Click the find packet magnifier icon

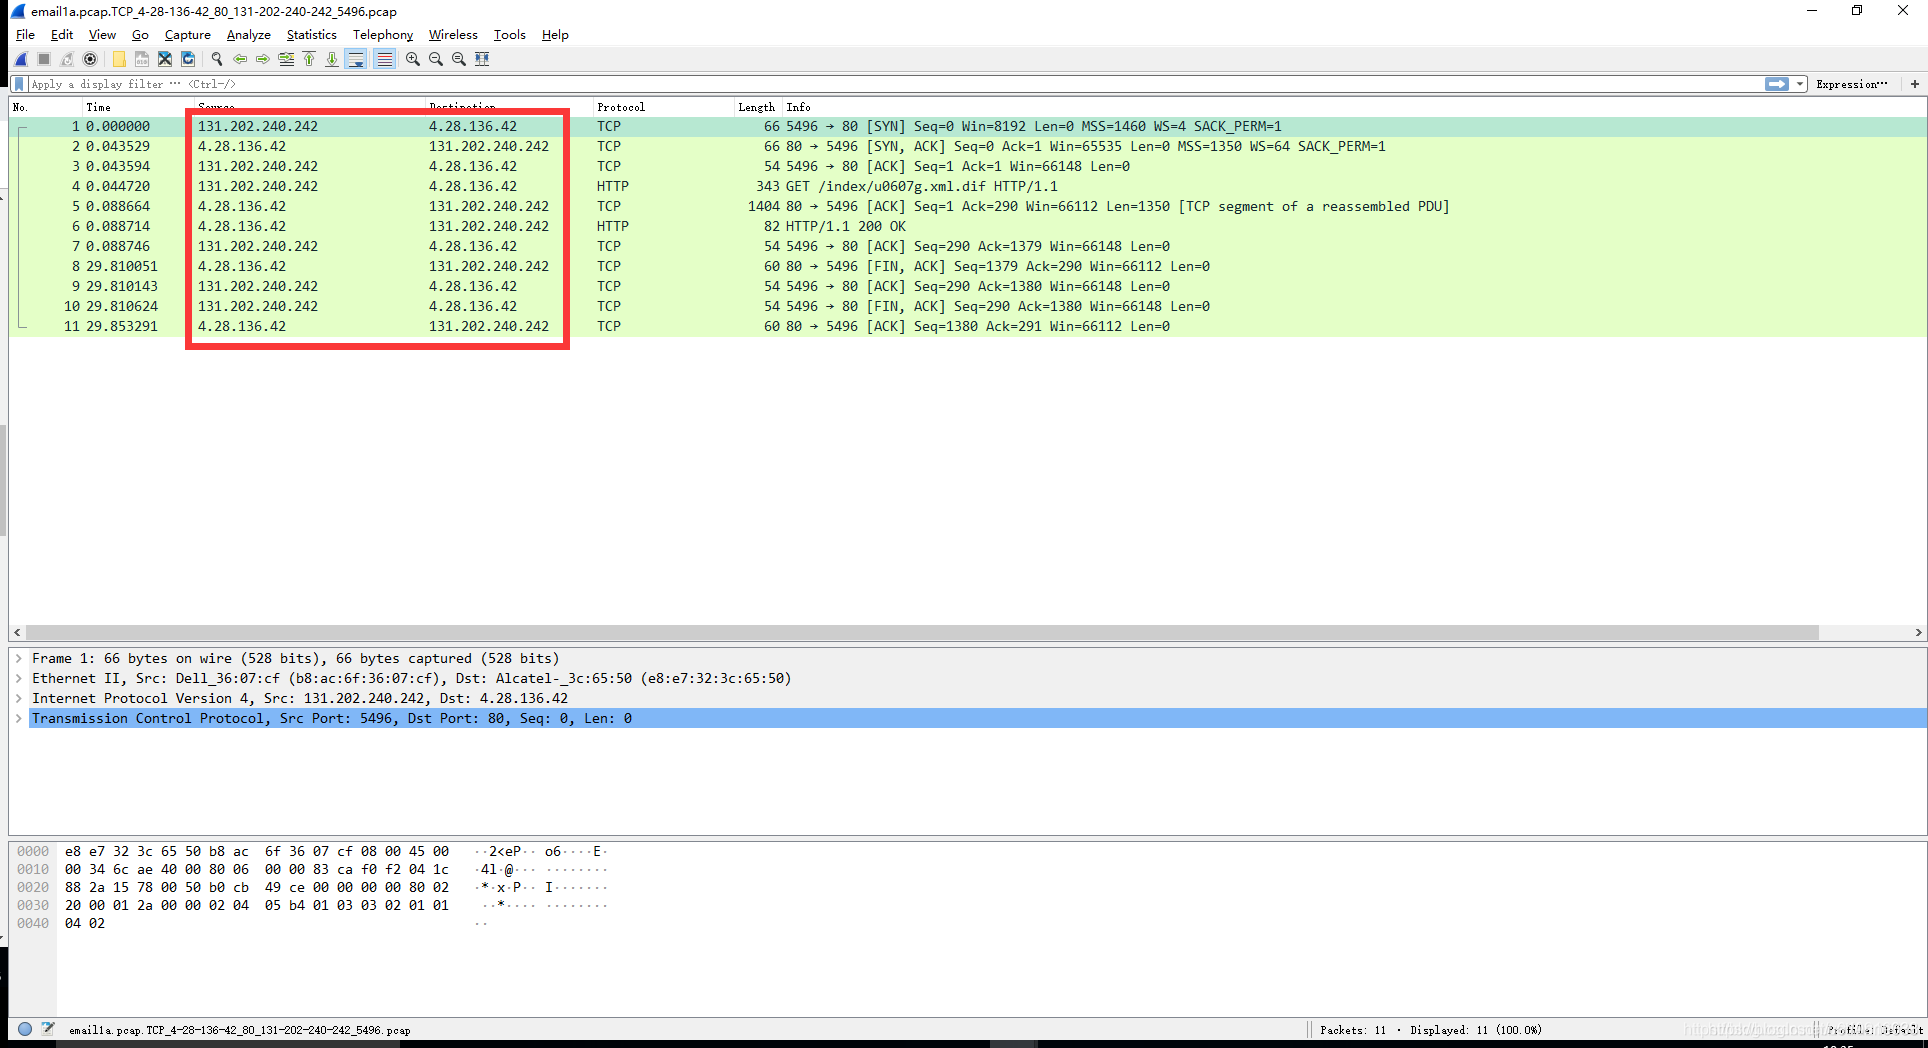point(217,59)
